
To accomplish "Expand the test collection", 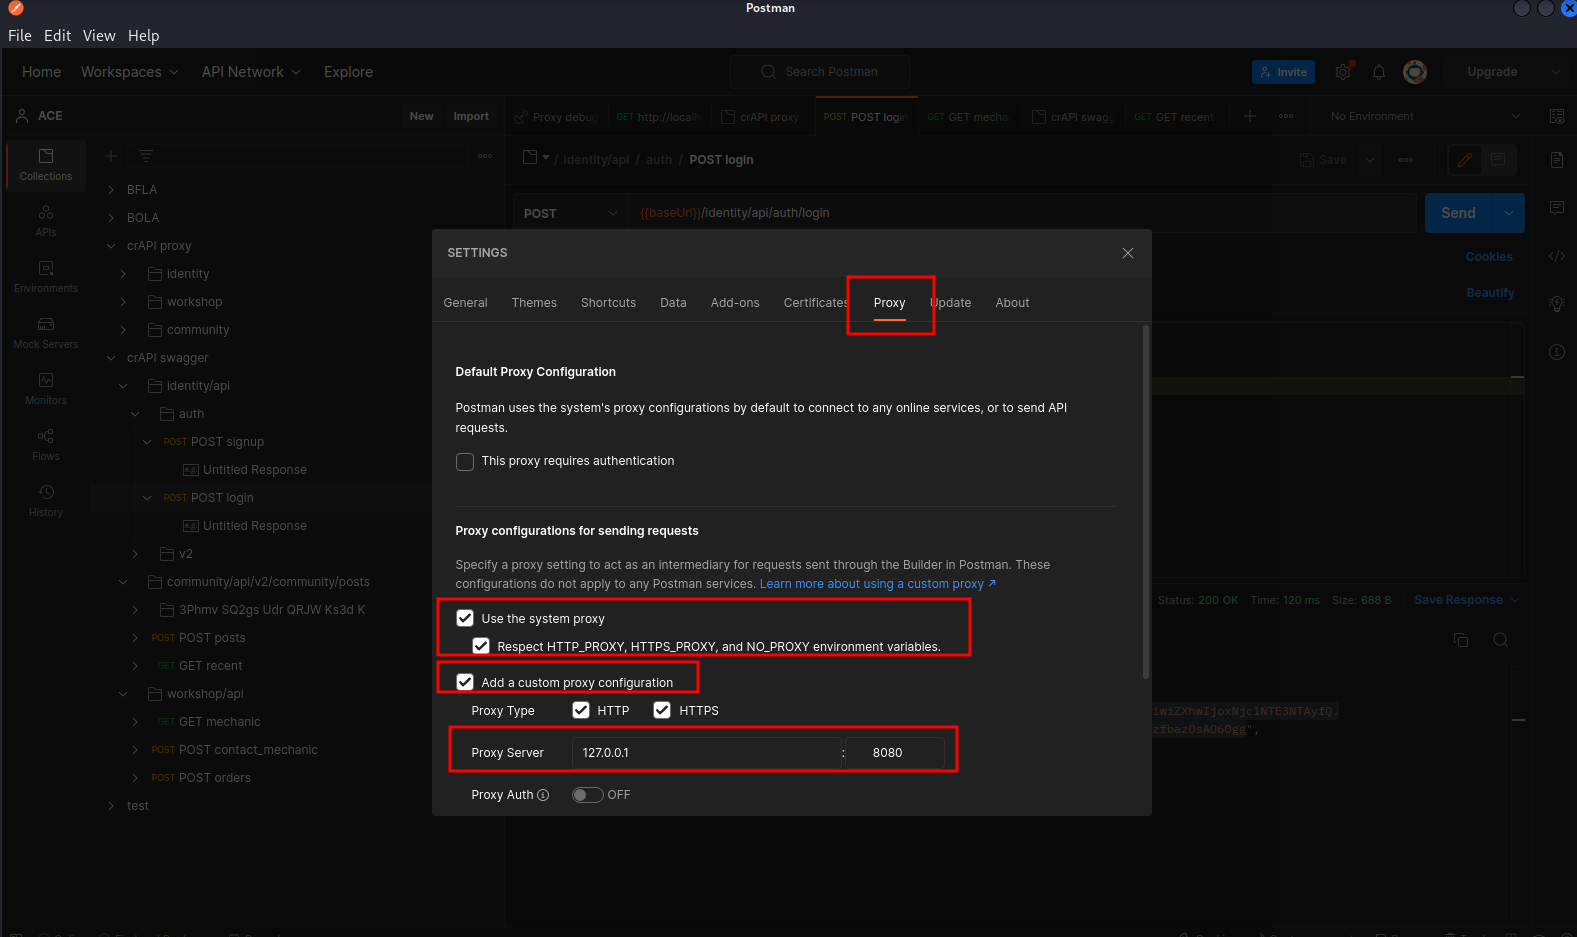I will pyautogui.click(x=111, y=806).
